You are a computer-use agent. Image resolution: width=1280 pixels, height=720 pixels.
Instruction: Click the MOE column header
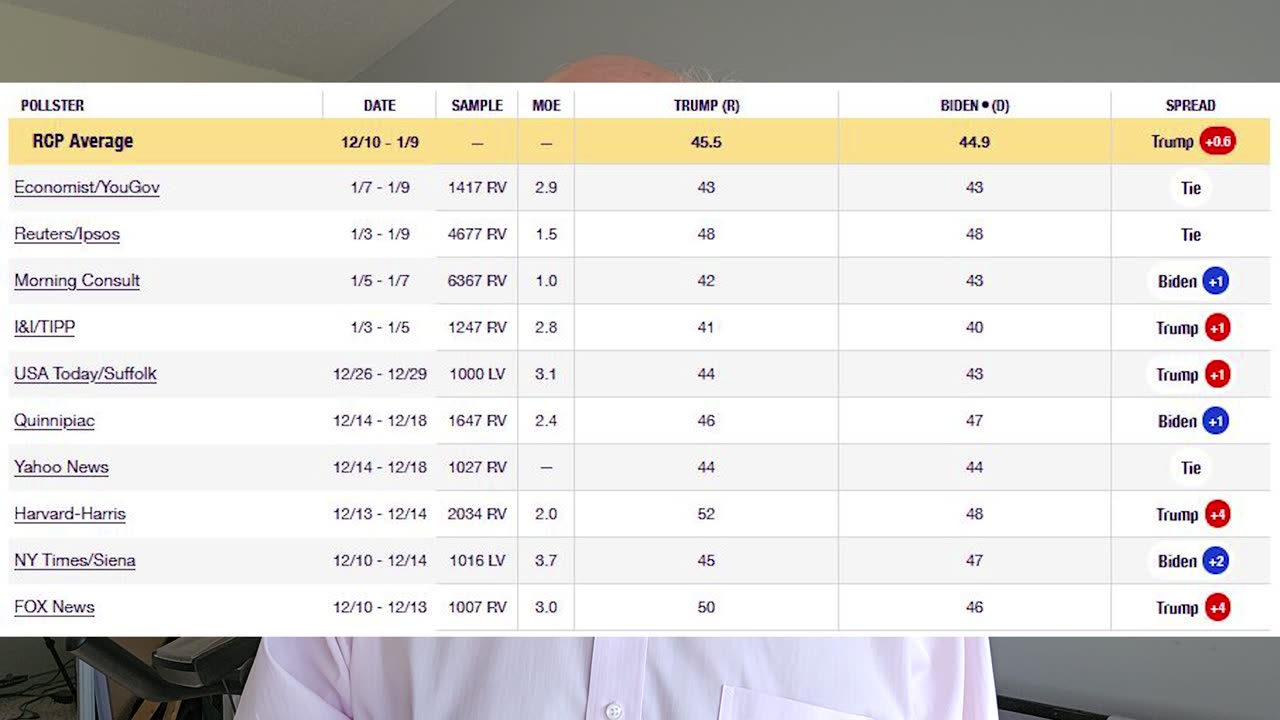546,105
